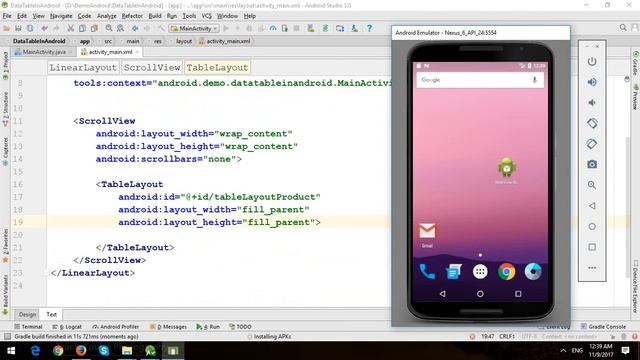Image resolution: width=640 pixels, height=360 pixels.
Task: Select the Text view tab
Action: tap(51, 314)
